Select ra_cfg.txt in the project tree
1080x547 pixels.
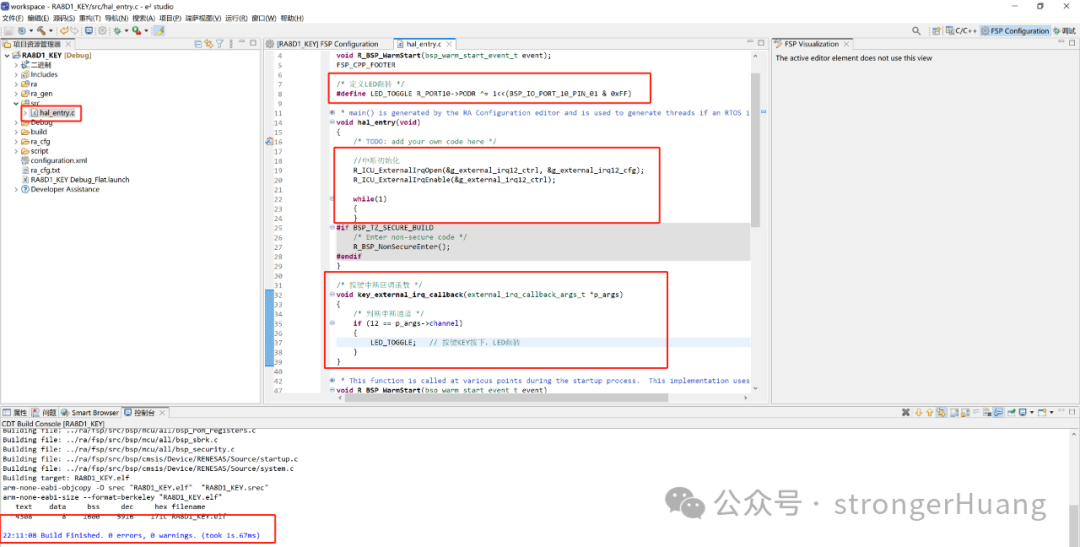click(41, 170)
